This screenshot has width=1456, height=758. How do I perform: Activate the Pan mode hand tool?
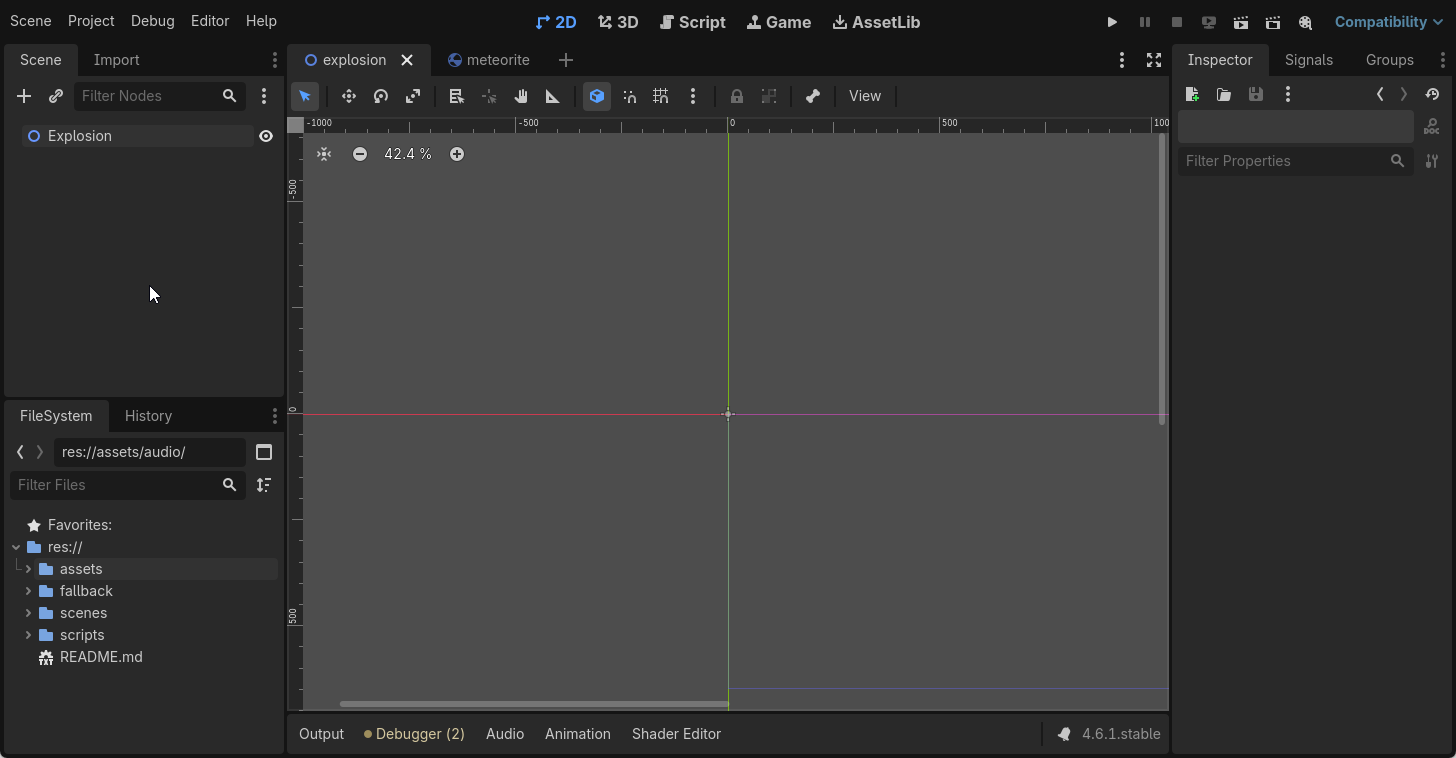coord(521,96)
